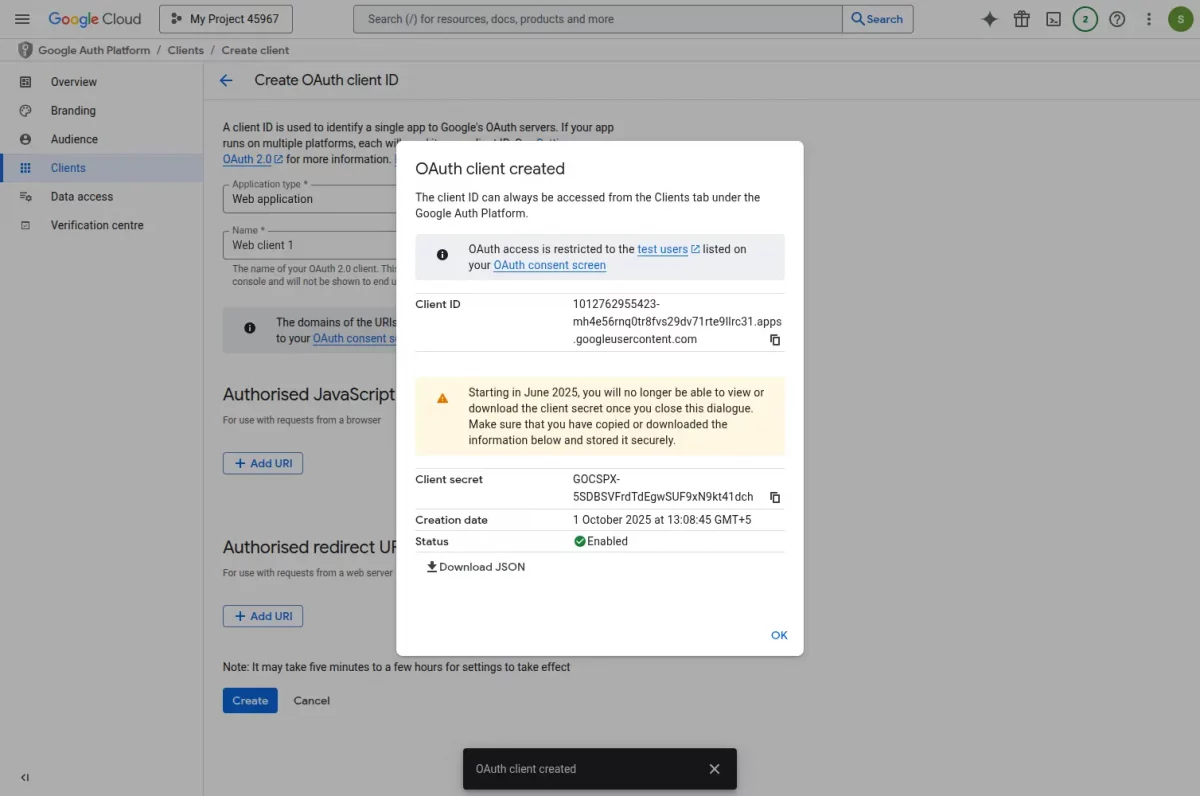Follow the test users link
Image resolution: width=1200 pixels, height=796 pixels.
662,249
